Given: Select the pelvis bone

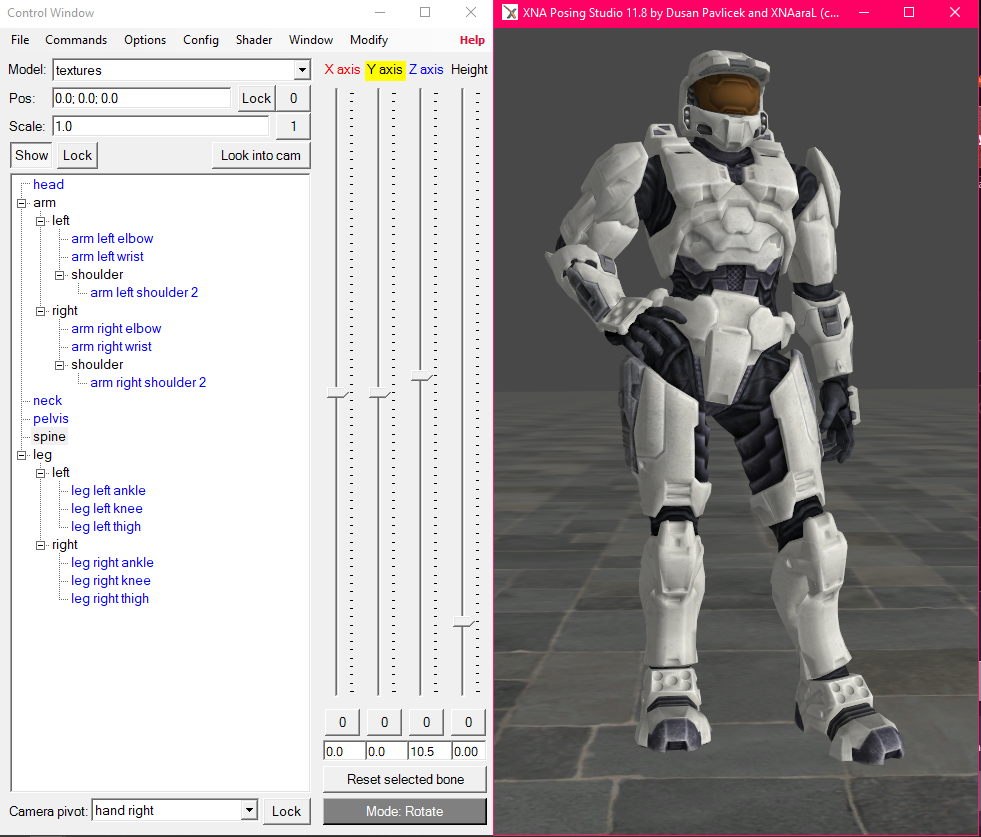Looking at the screenshot, I should (51, 419).
